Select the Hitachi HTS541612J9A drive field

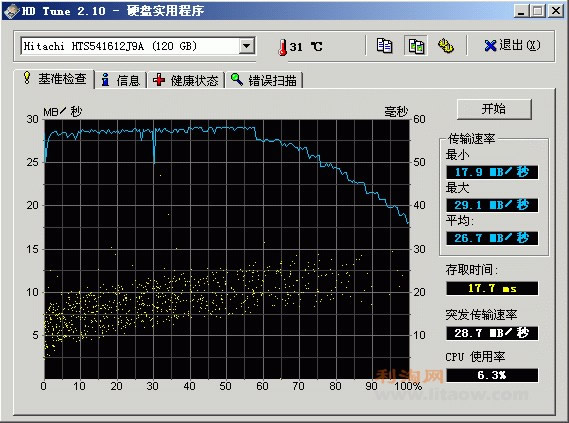(x=138, y=46)
